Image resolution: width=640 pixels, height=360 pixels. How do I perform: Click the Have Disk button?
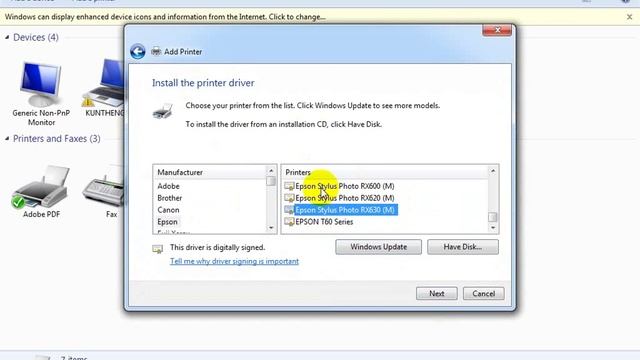pyautogui.click(x=462, y=247)
